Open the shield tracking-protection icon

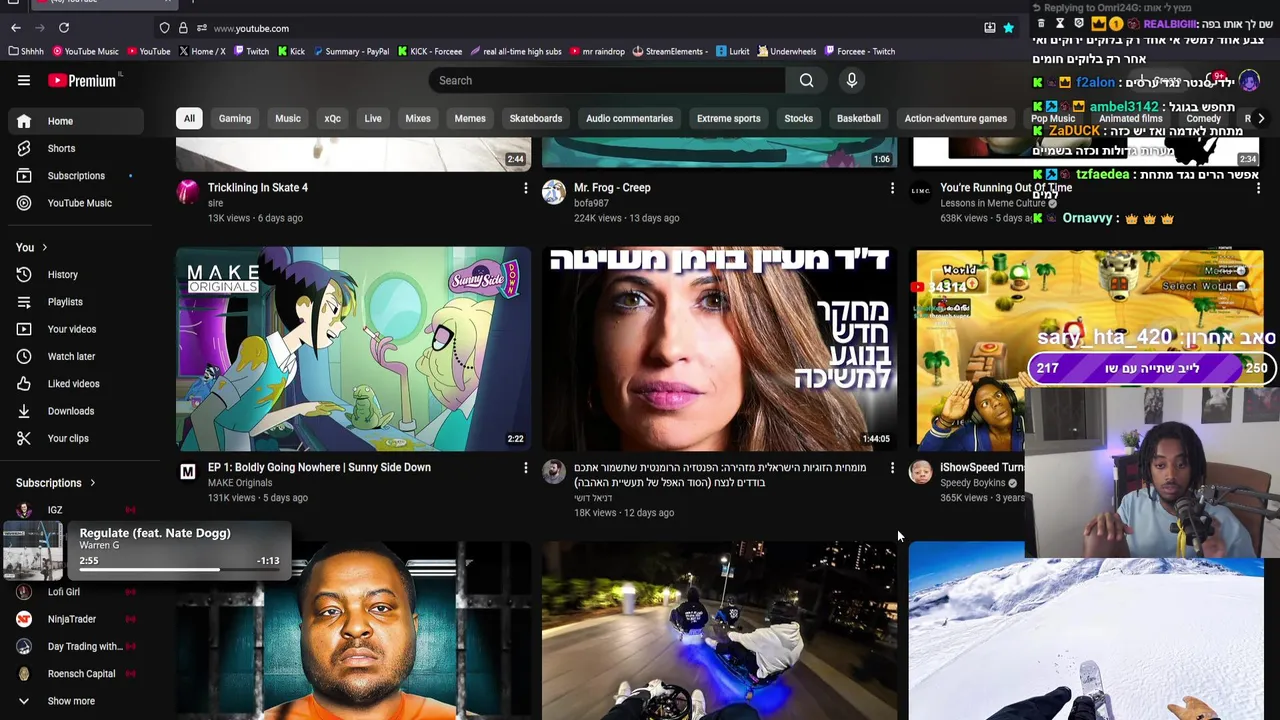165,28
